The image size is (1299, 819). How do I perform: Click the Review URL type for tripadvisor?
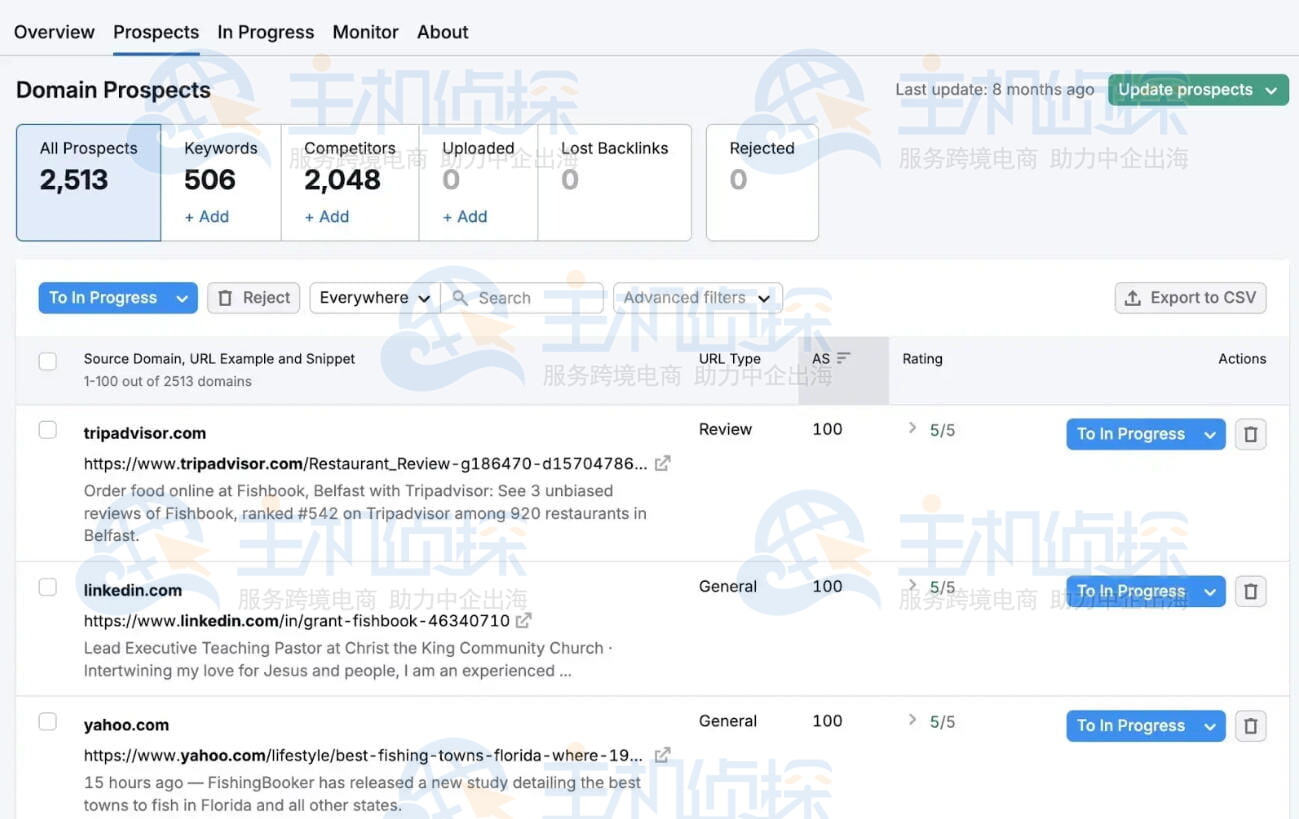[725, 429]
